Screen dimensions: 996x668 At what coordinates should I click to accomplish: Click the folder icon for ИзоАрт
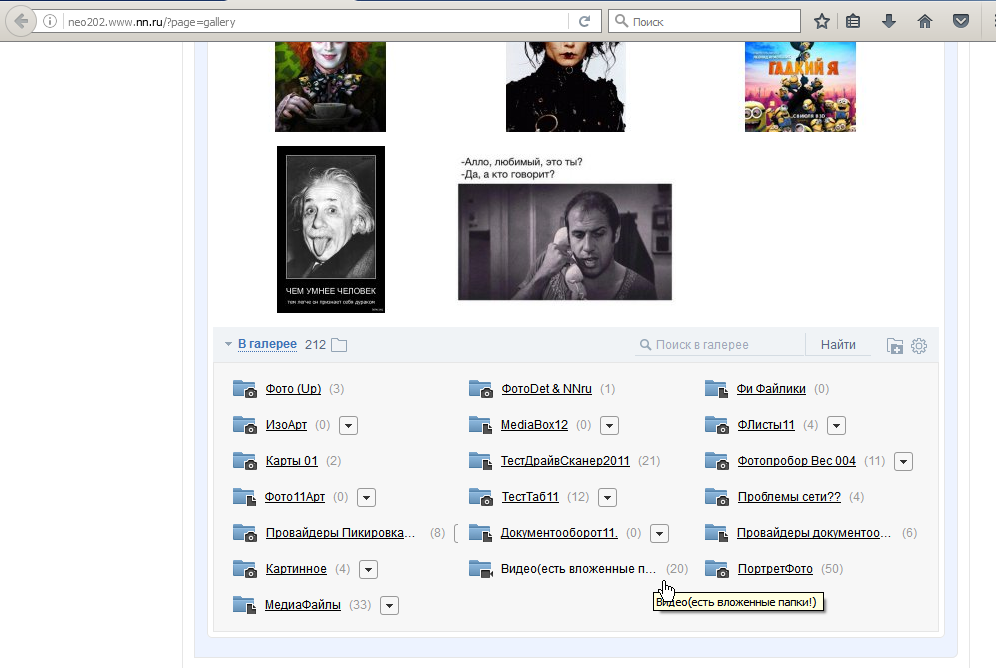click(x=245, y=425)
